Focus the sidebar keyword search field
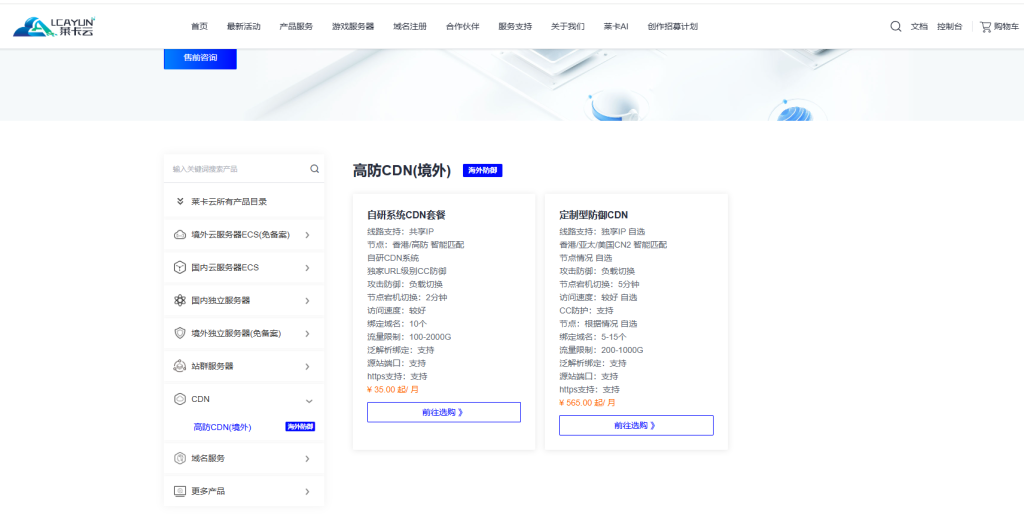The image size is (1024, 527). (236, 169)
